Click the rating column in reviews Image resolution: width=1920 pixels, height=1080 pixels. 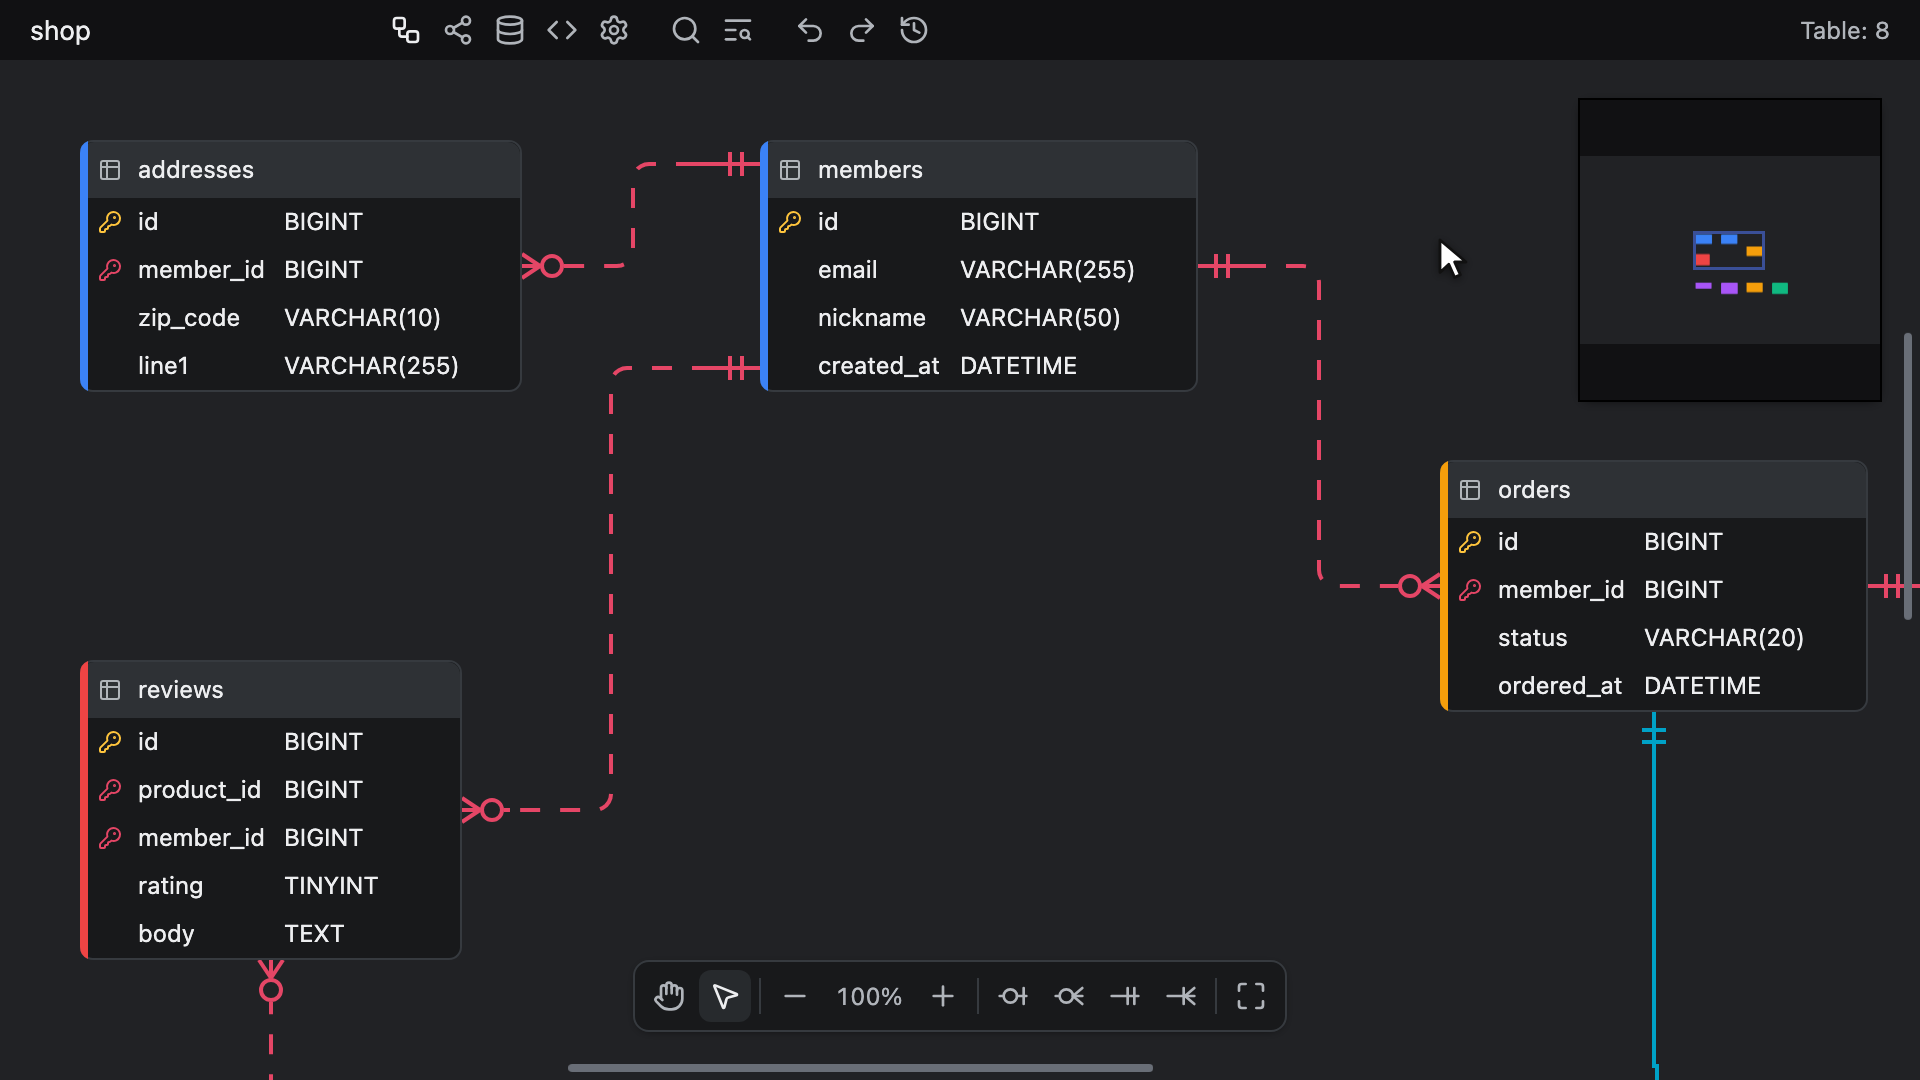(x=274, y=886)
